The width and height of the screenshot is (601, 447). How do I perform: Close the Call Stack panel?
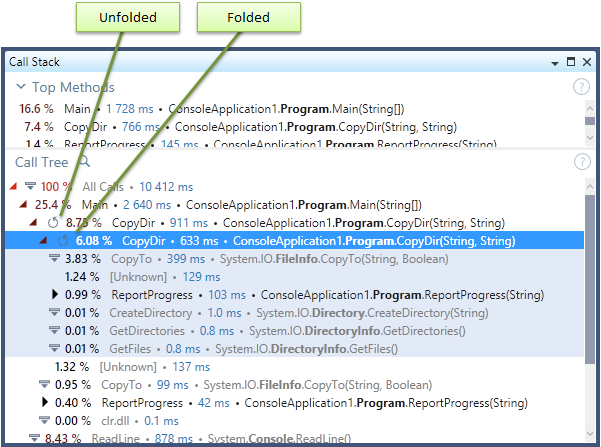587,62
